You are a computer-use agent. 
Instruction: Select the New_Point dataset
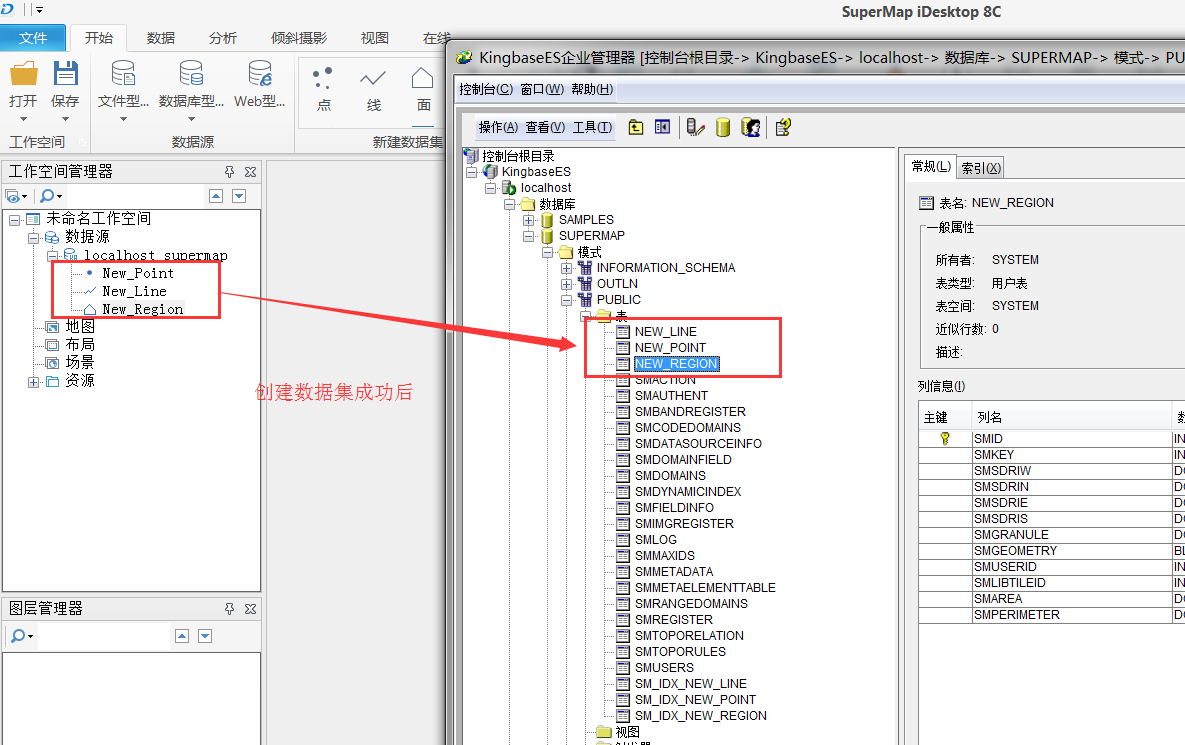point(138,273)
